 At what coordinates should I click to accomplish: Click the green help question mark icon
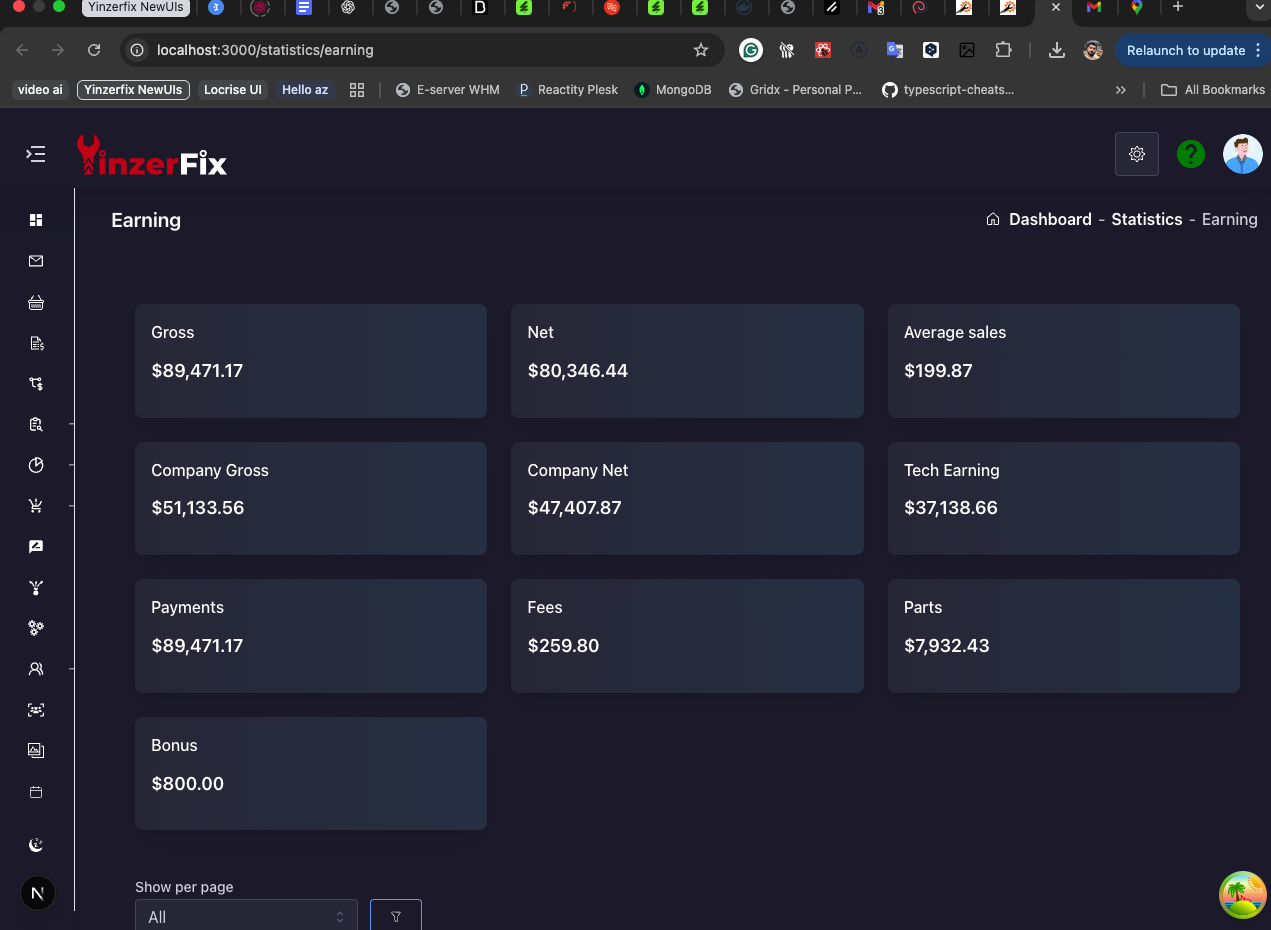[1190, 154]
